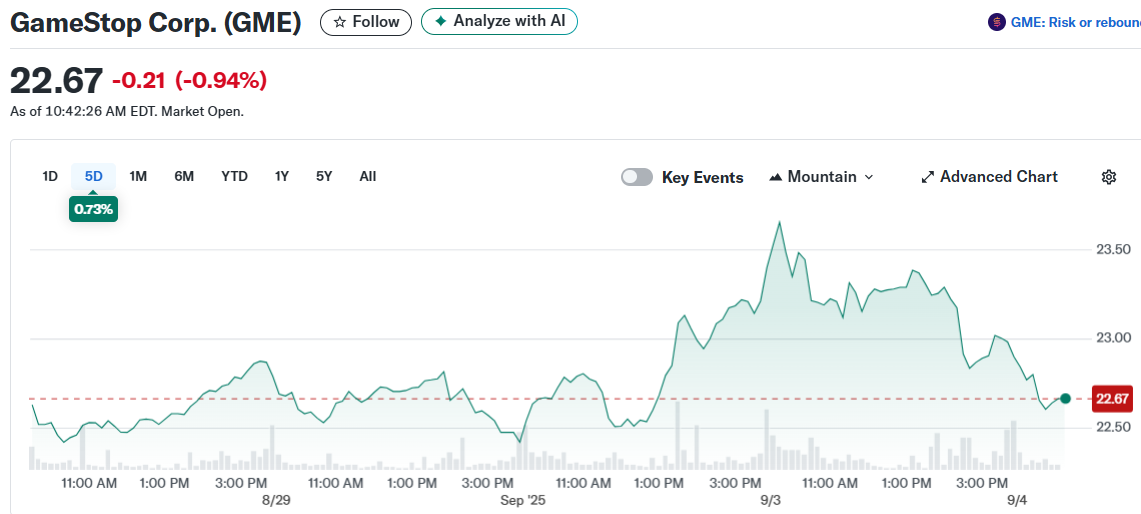The width and height of the screenshot is (1141, 514).
Task: Open the Advanced Chart view
Action: [x=989, y=177]
